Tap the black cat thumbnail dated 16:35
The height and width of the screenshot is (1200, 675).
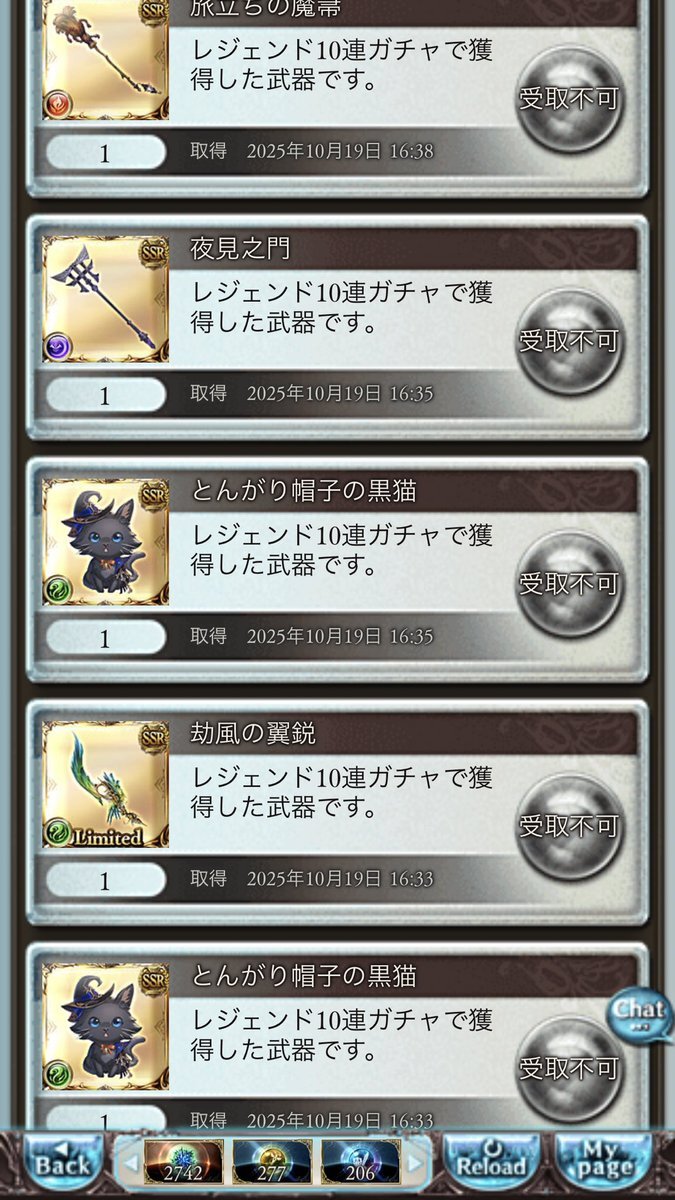tap(105, 542)
